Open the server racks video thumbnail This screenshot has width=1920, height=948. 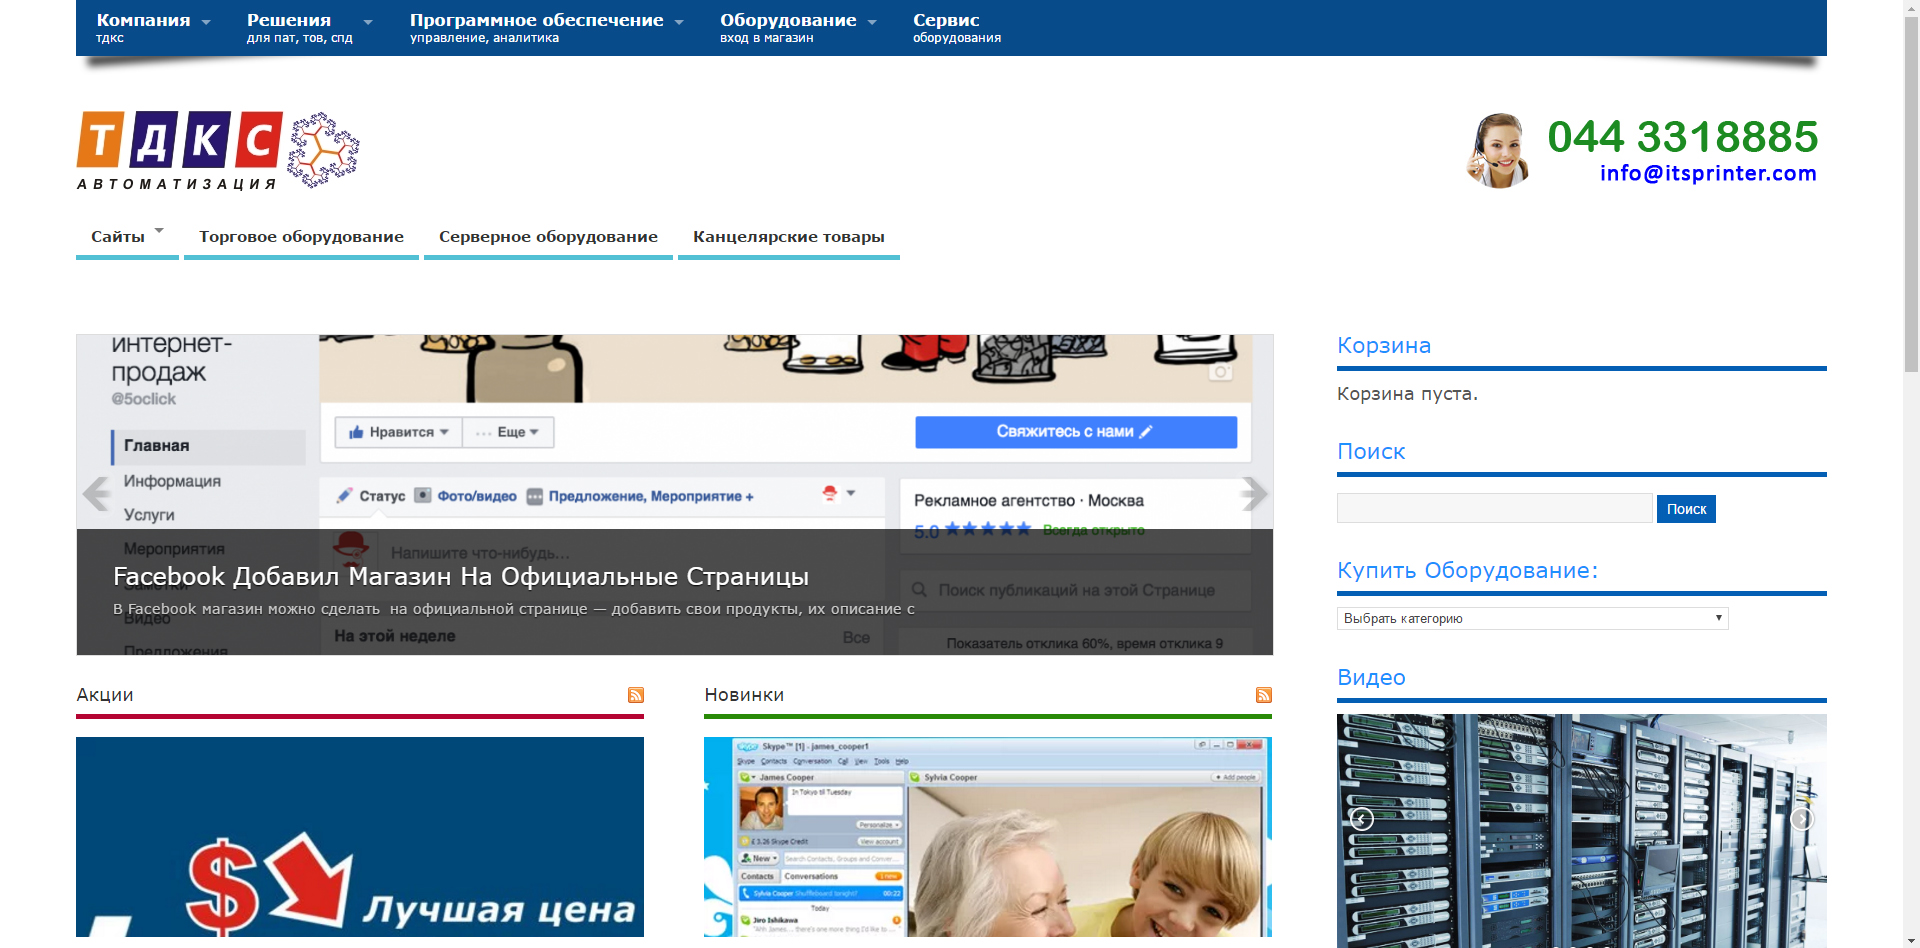1582,830
